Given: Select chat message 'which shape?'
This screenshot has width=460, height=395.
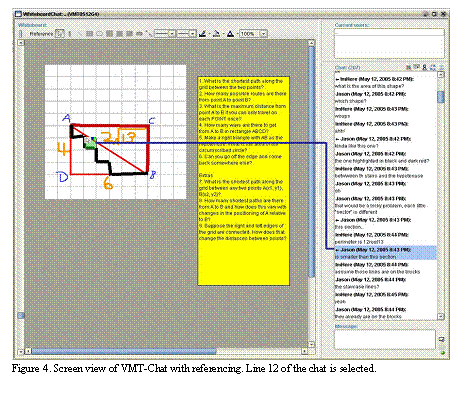Looking at the screenshot, I should pyautogui.click(x=350, y=101).
